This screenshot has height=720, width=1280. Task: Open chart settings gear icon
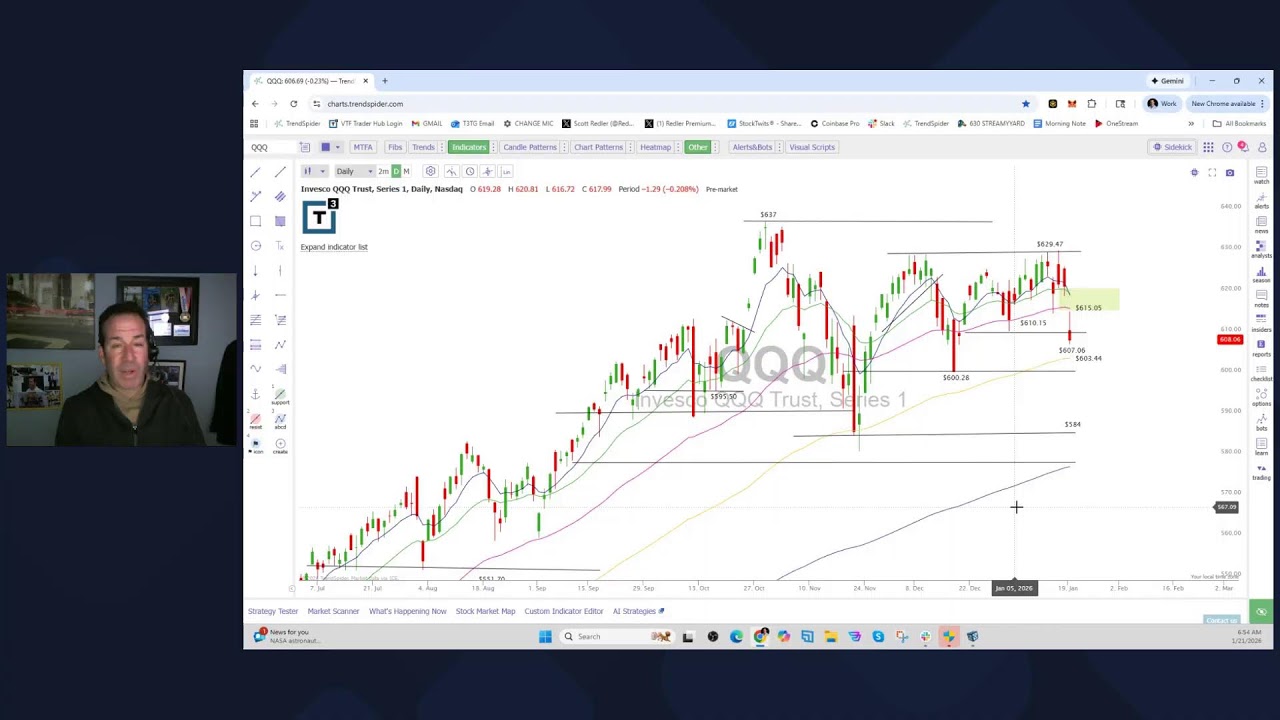430,171
